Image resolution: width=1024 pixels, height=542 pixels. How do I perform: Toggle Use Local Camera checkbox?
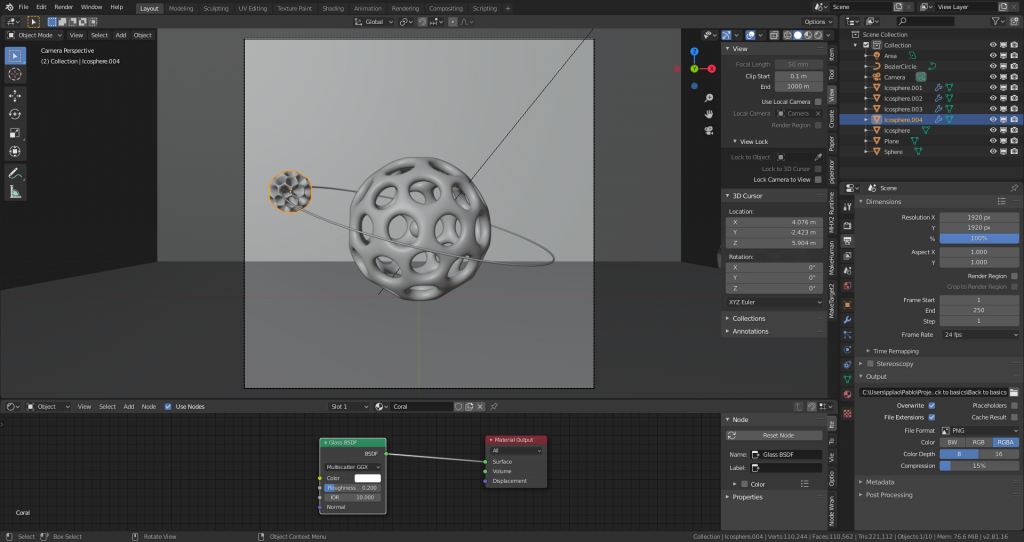(x=818, y=102)
